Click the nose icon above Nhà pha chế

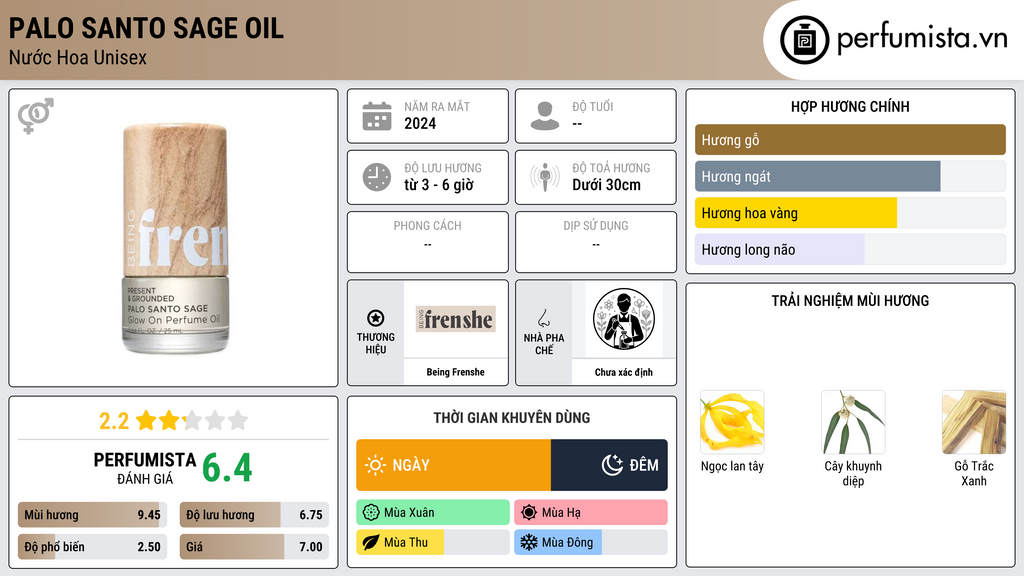pos(543,318)
